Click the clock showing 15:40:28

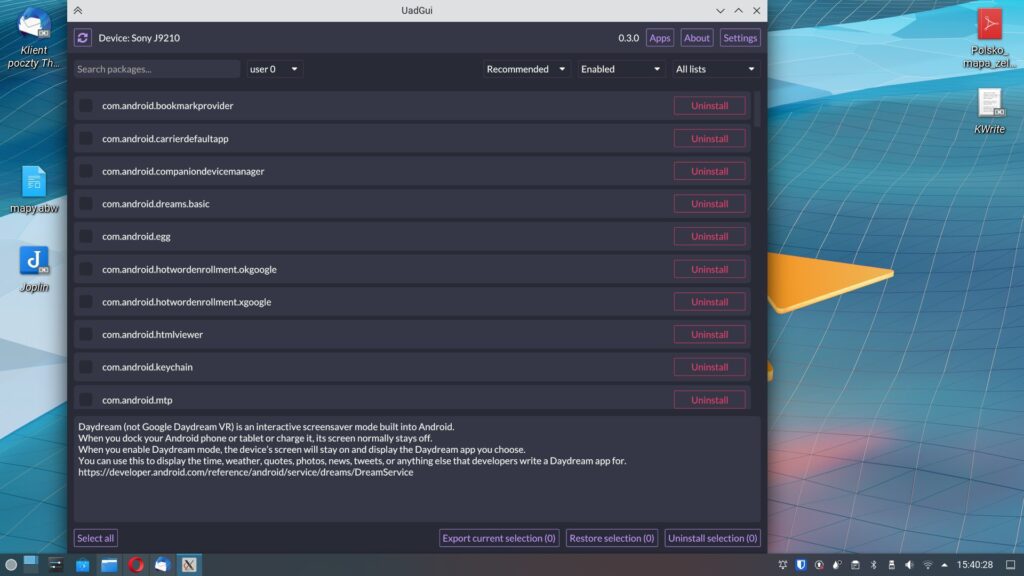pos(974,565)
